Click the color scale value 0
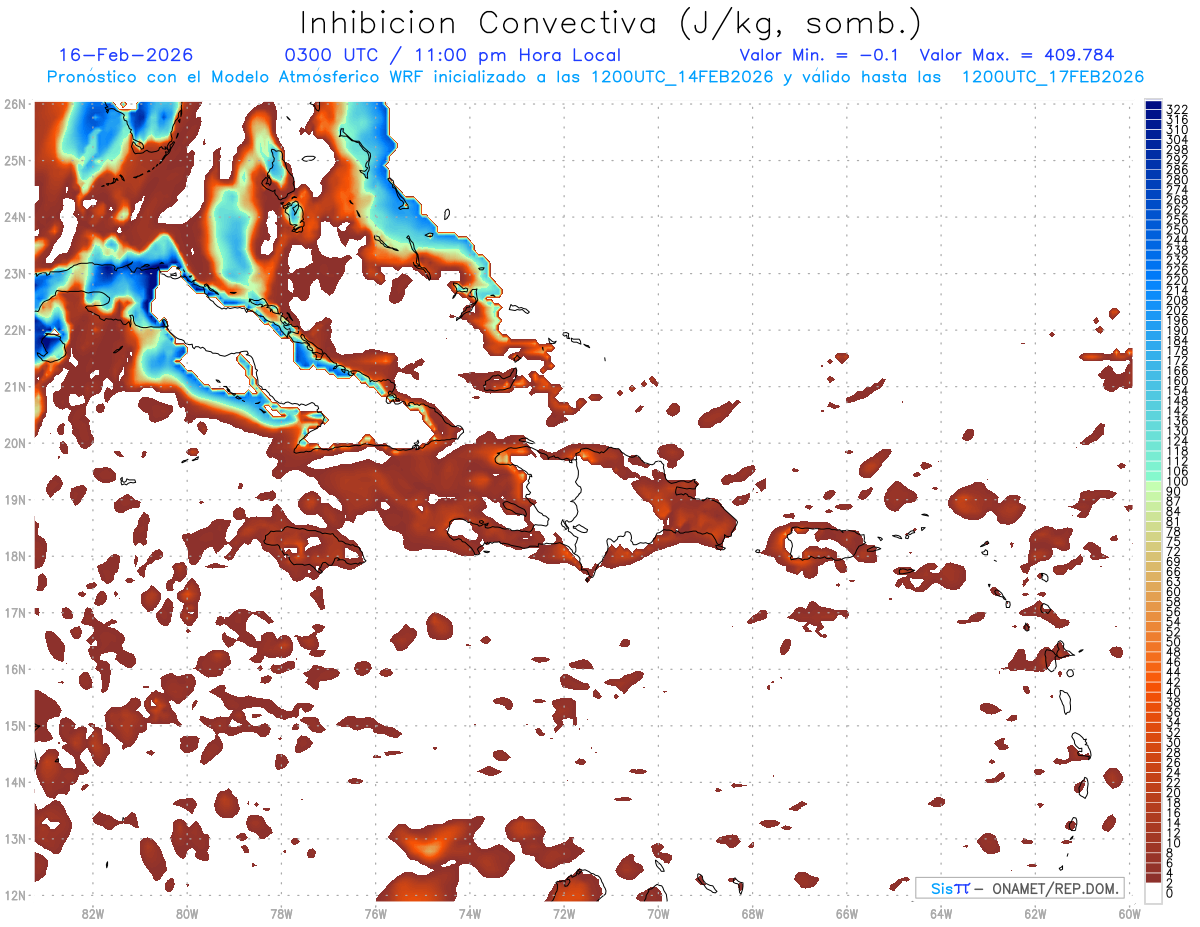1200x927 pixels. (x=1170, y=893)
